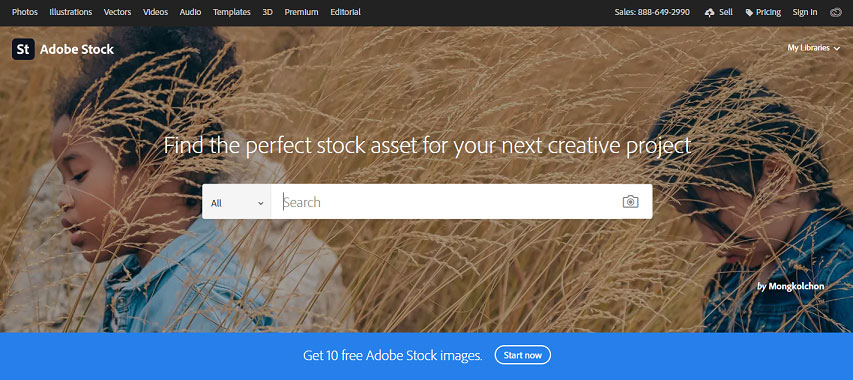
Task: Open the Vectors menu item
Action: [118, 12]
